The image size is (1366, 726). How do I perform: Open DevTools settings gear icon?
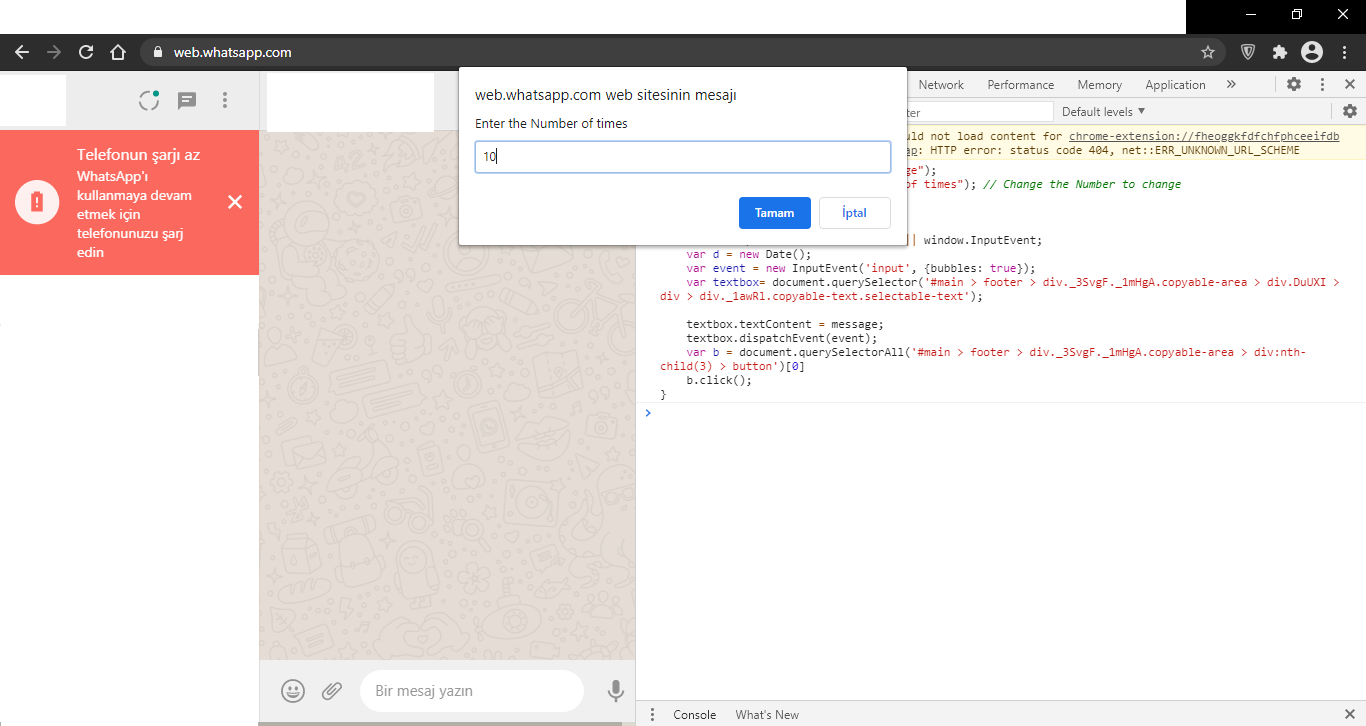[1294, 85]
